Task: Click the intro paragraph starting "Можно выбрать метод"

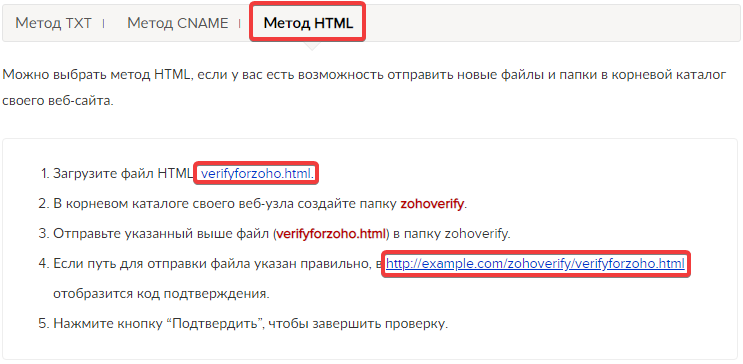Action: 363,88
